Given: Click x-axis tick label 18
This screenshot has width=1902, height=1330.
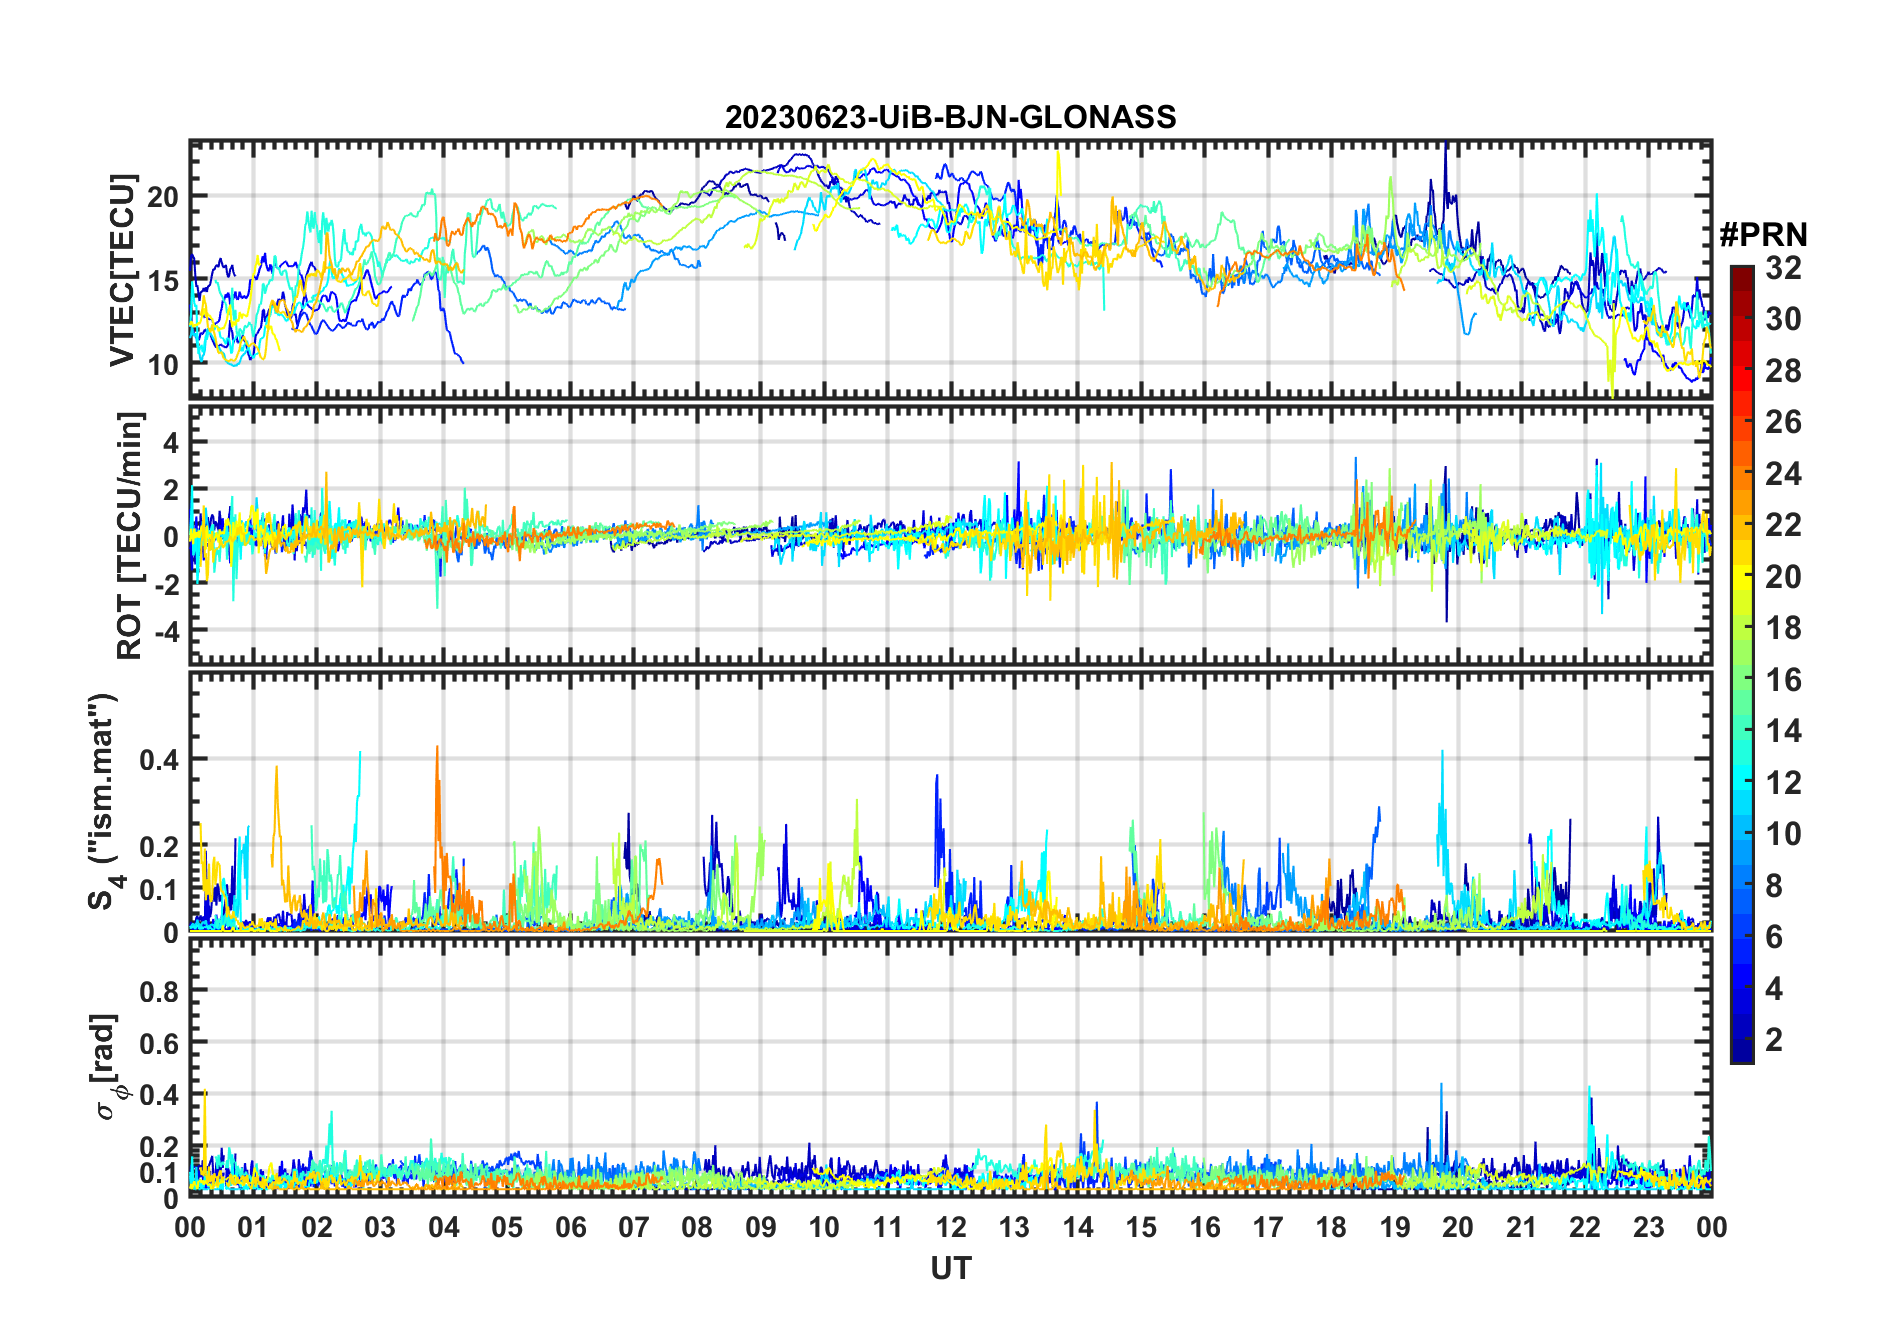Looking at the screenshot, I should click(1331, 1227).
